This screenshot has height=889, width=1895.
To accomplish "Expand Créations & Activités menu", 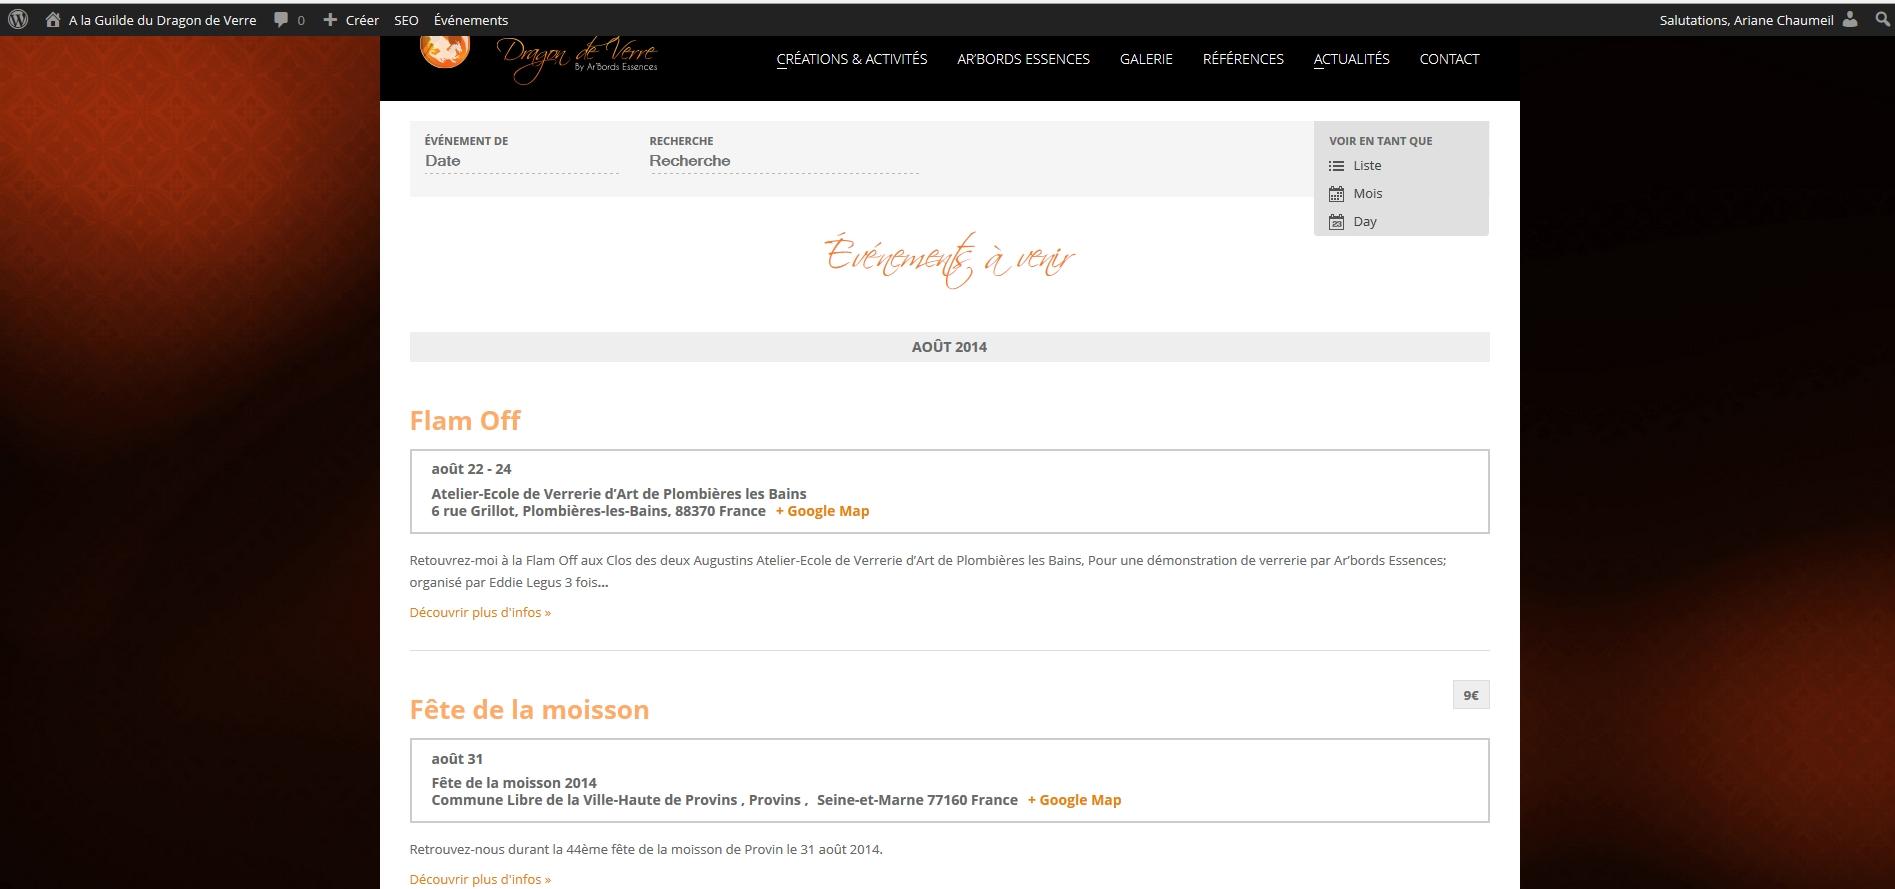I will [851, 59].
